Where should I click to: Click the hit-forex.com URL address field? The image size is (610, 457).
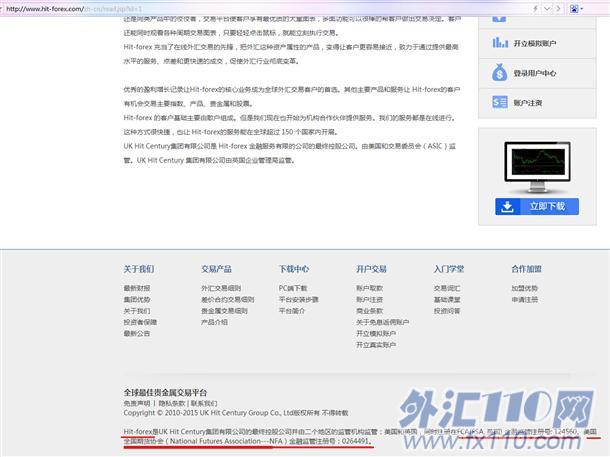click(265, 9)
